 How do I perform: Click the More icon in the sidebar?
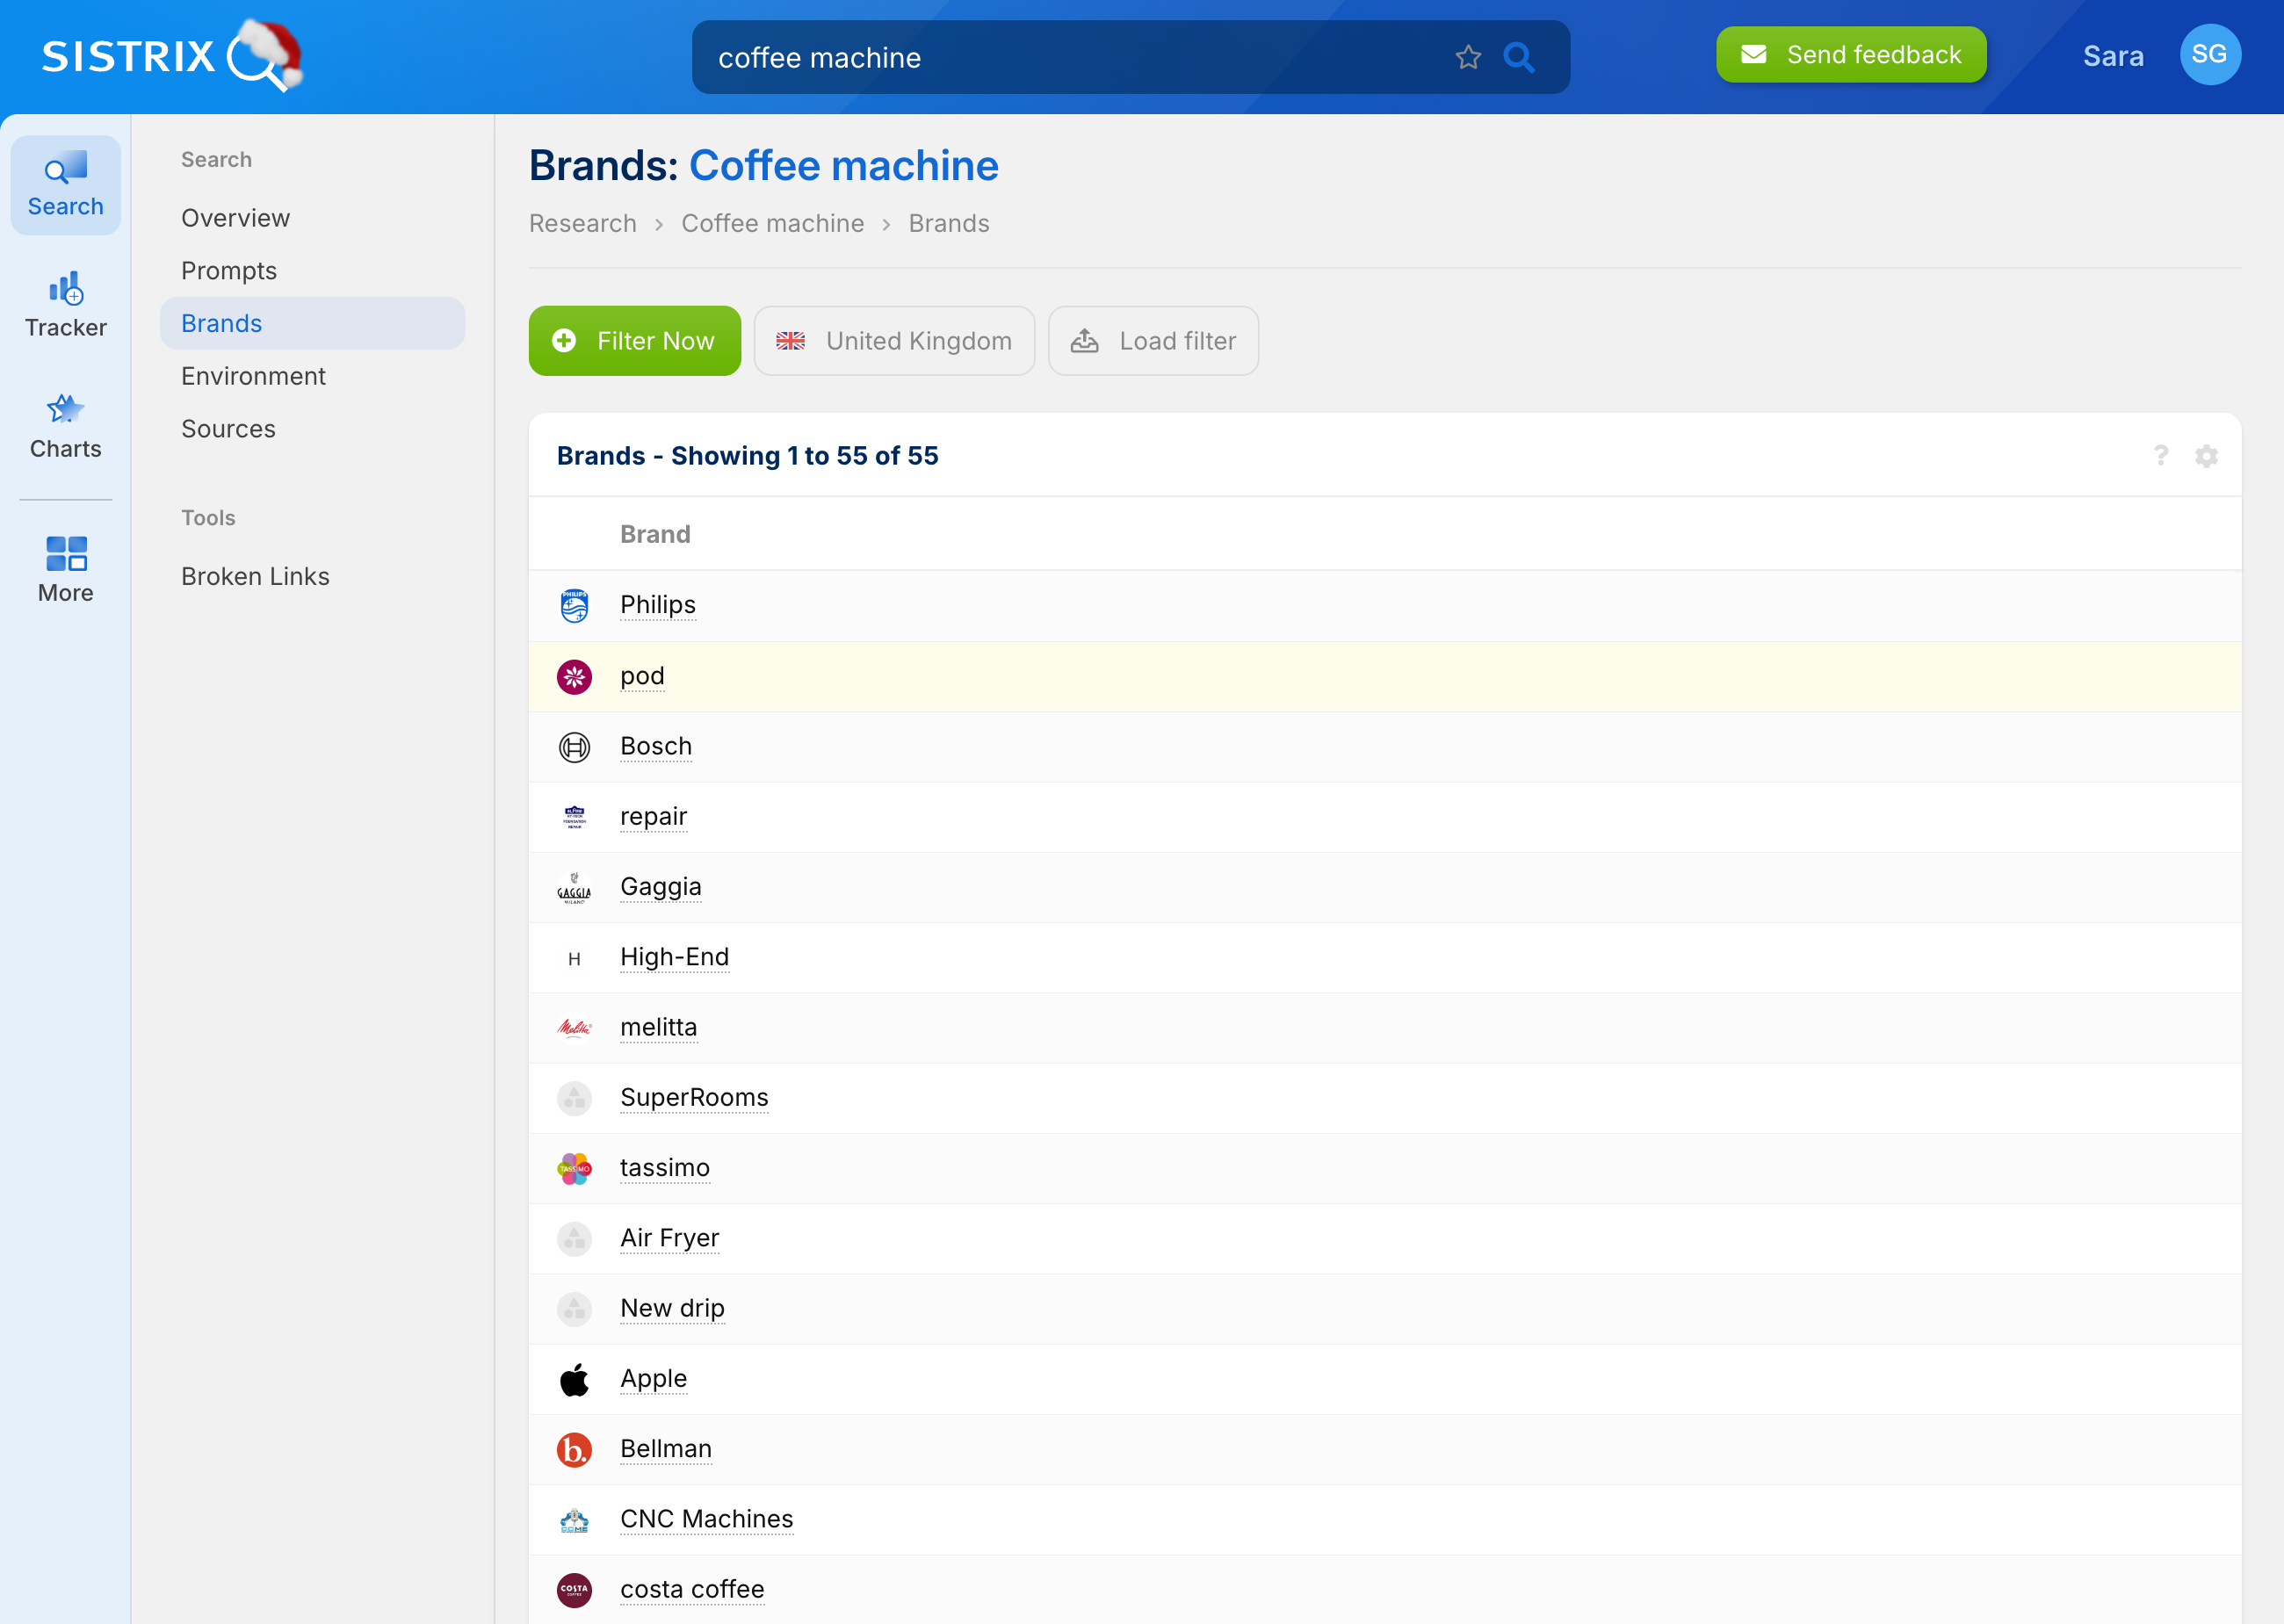click(x=65, y=567)
